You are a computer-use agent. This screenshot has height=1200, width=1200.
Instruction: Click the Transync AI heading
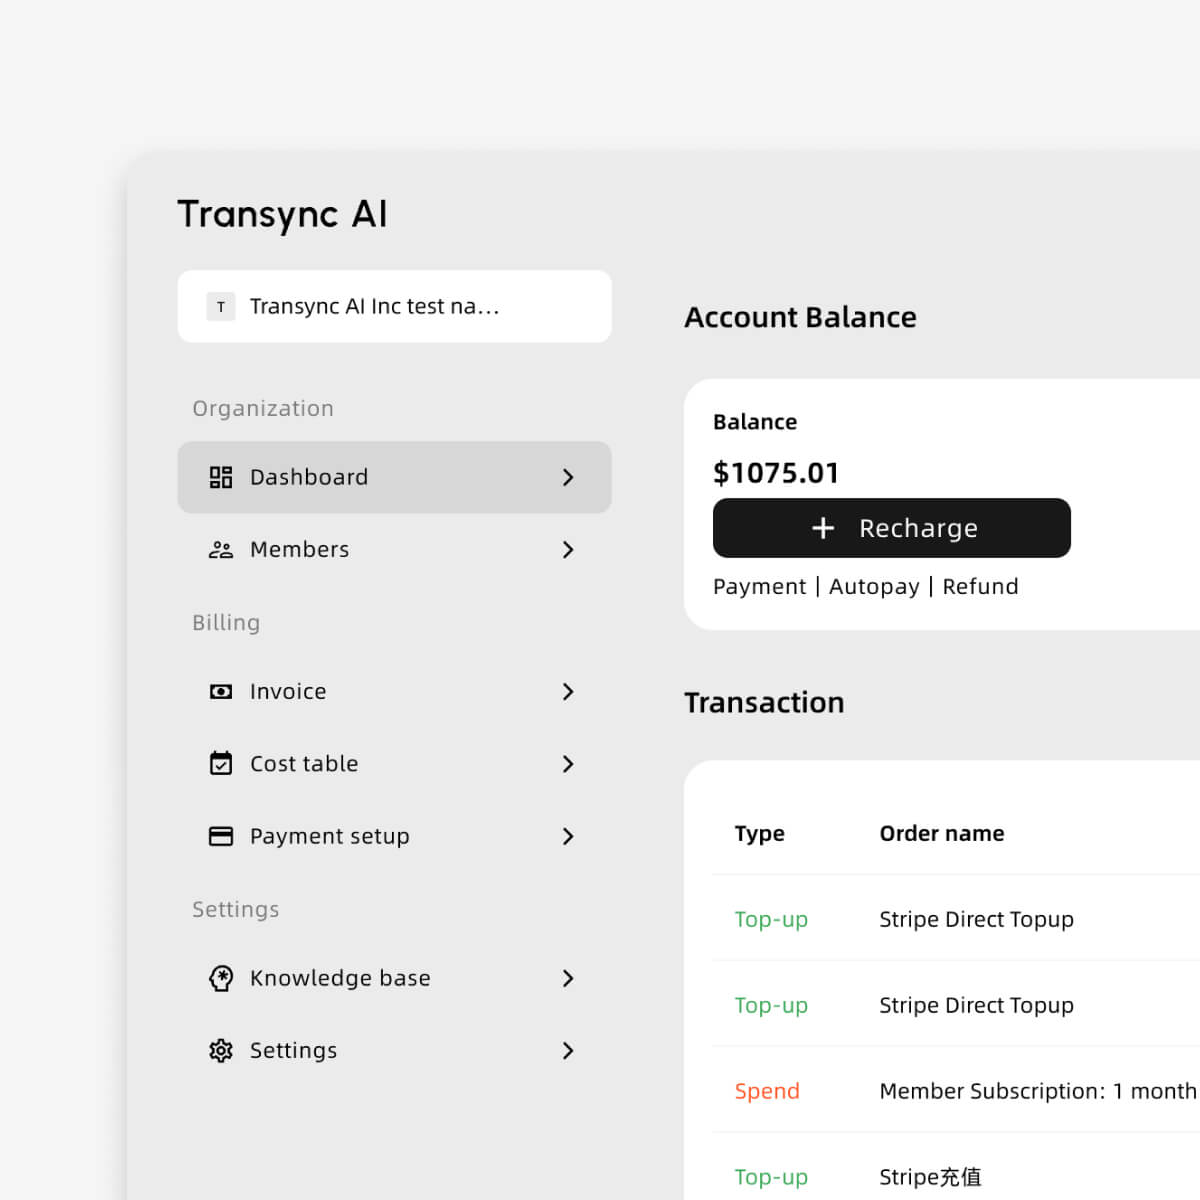point(283,213)
